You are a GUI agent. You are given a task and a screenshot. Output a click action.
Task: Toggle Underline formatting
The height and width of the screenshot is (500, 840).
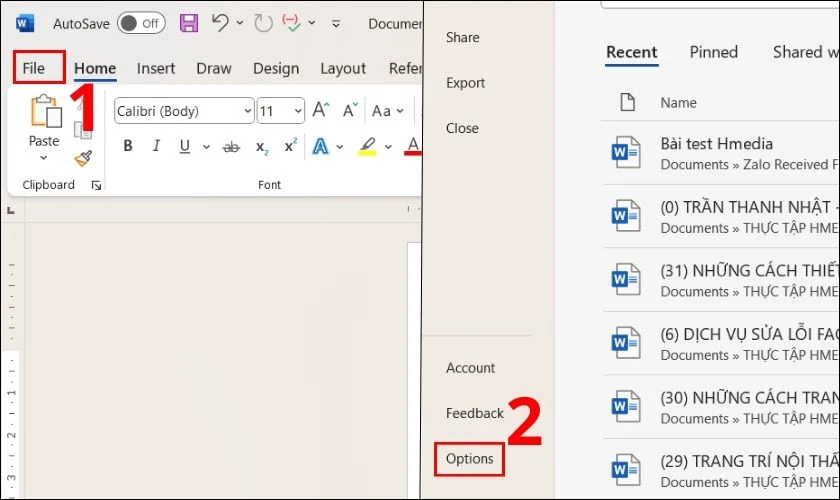pyautogui.click(x=185, y=146)
